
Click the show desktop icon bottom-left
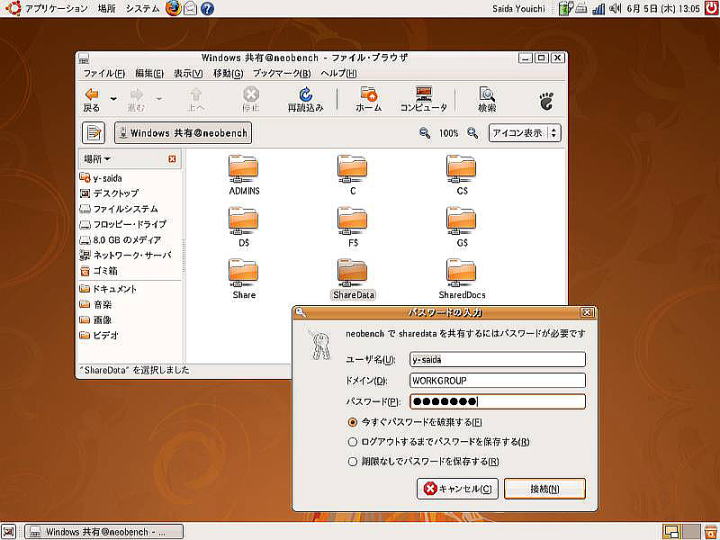(9, 531)
